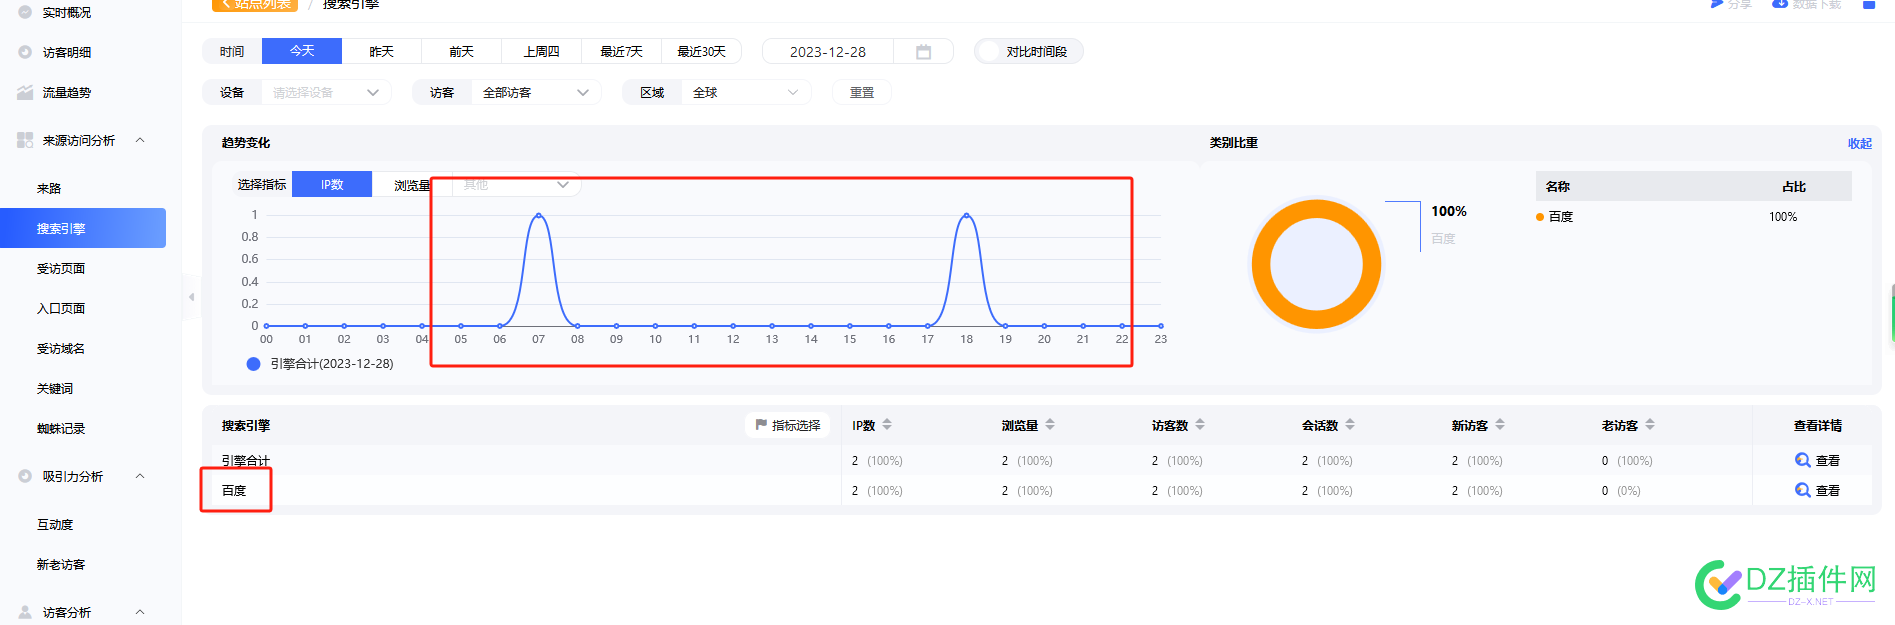Click the magnifier 查看 icon in 引擎合计 row
The height and width of the screenshot is (625, 1895).
[1802, 460]
